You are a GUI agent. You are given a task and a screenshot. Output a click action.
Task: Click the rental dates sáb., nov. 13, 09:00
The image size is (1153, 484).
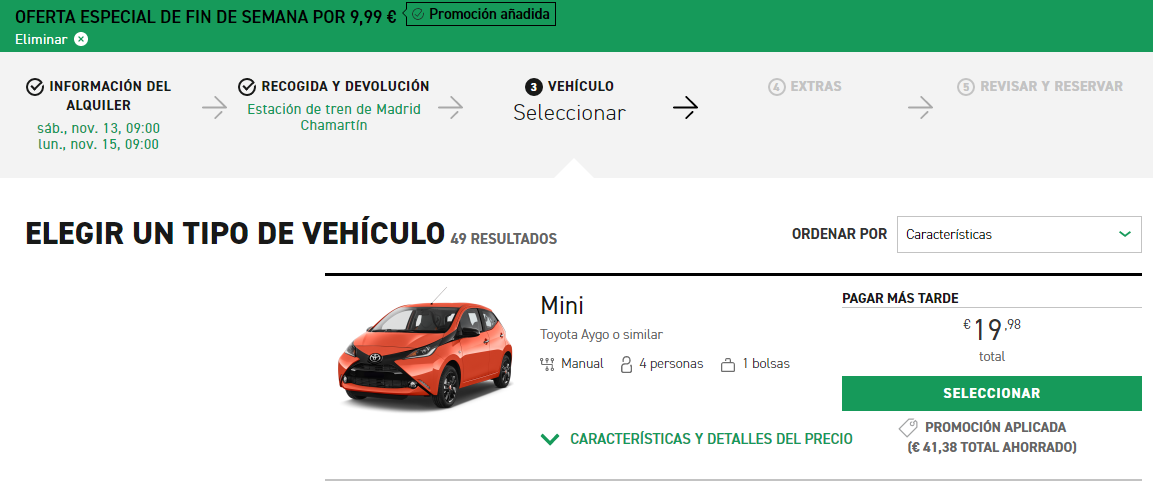coord(99,128)
